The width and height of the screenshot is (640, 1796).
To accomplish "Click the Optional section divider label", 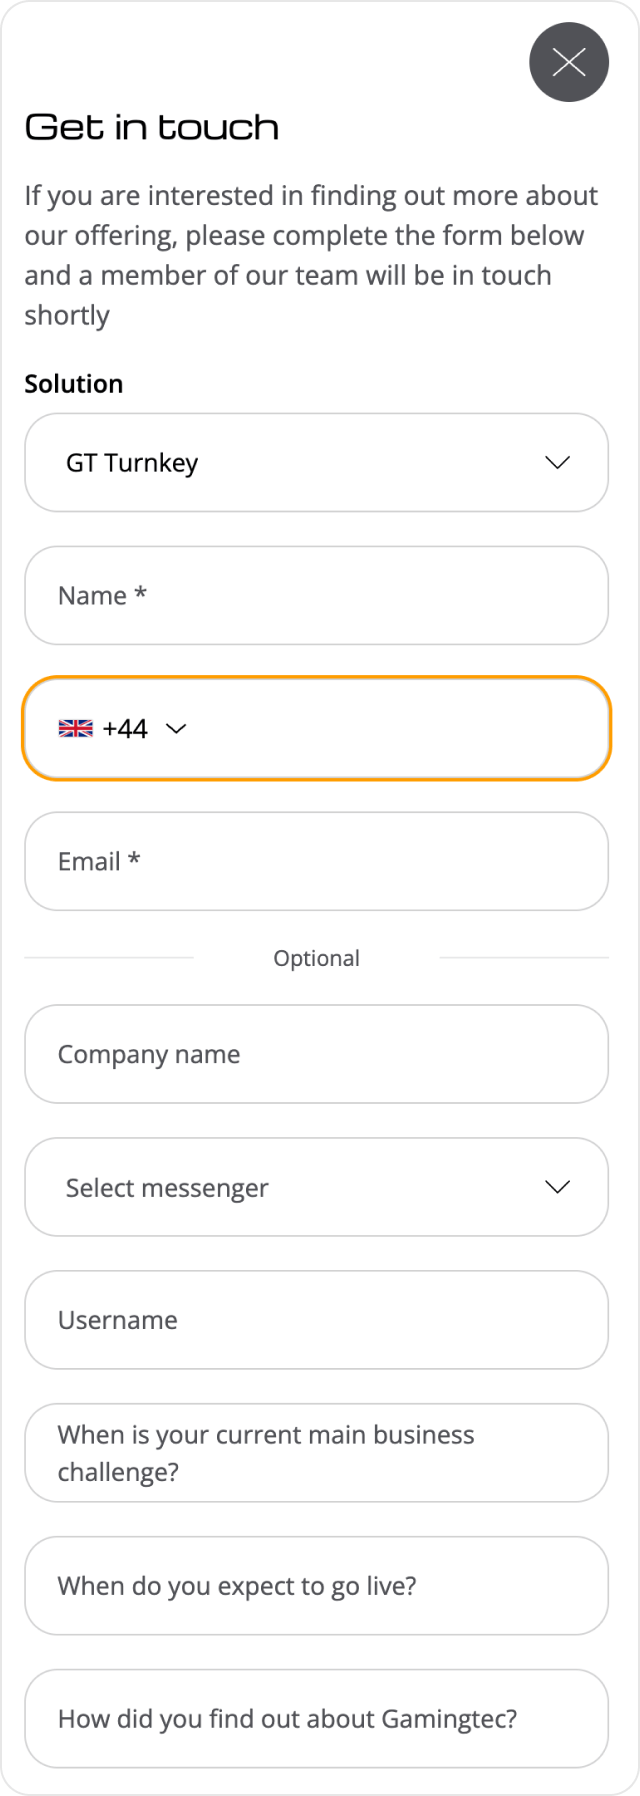I will pos(316,958).
